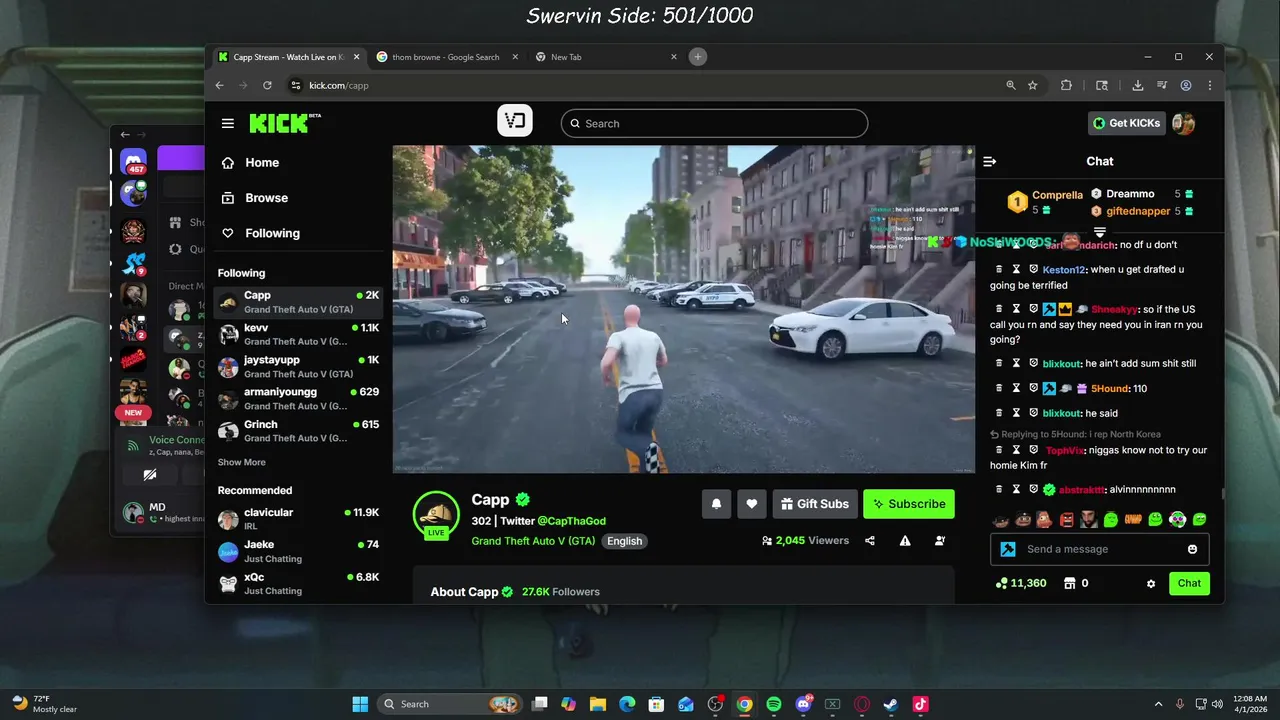Click the Kick search box
Viewport: 1280px width, 720px height.
click(714, 123)
